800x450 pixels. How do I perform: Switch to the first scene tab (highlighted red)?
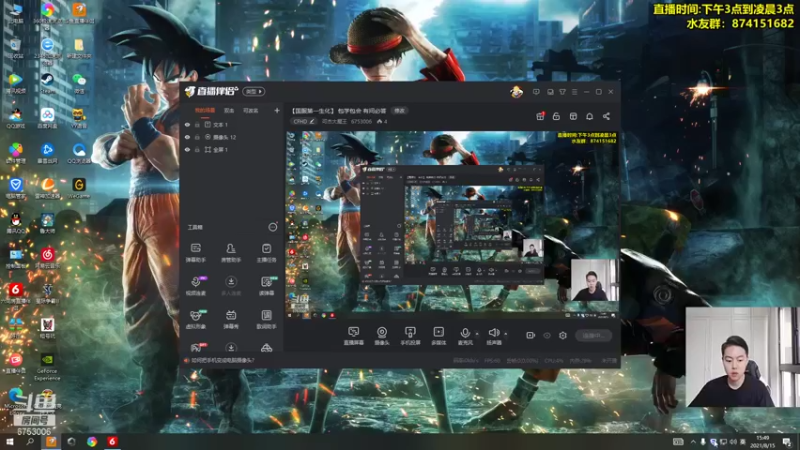[x=205, y=110]
